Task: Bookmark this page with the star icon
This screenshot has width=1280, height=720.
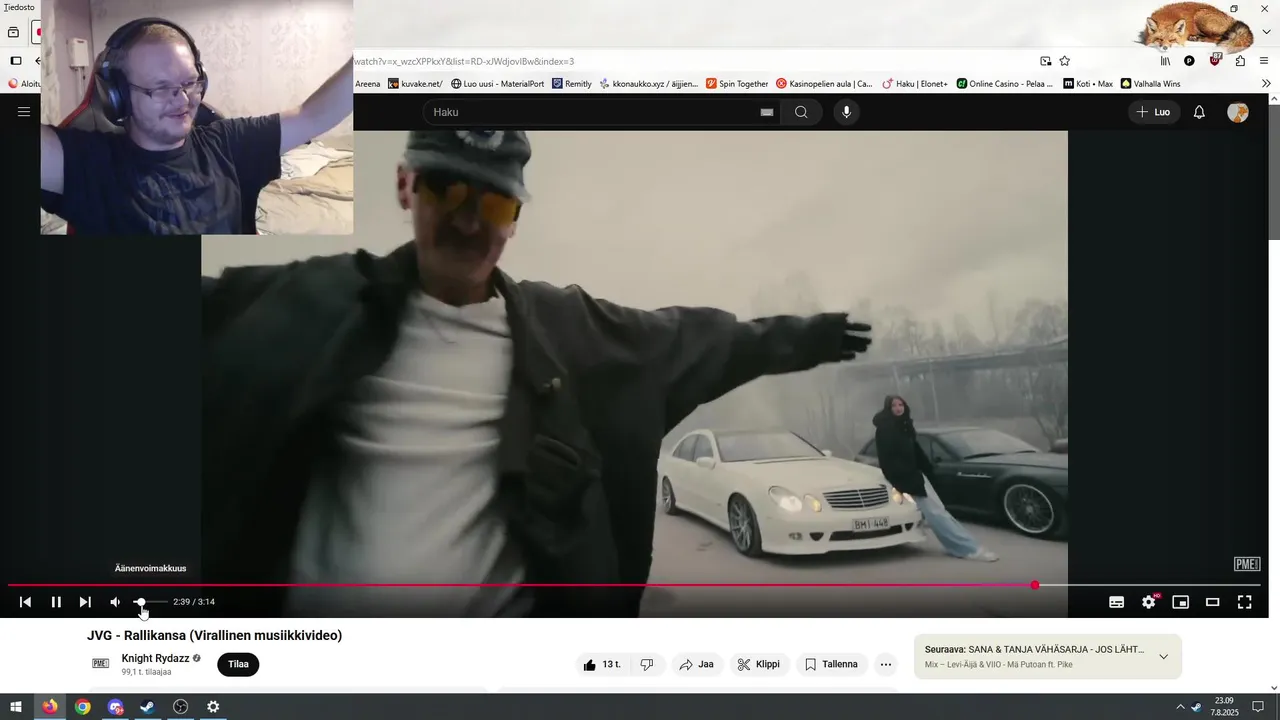Action: pyautogui.click(x=1065, y=61)
